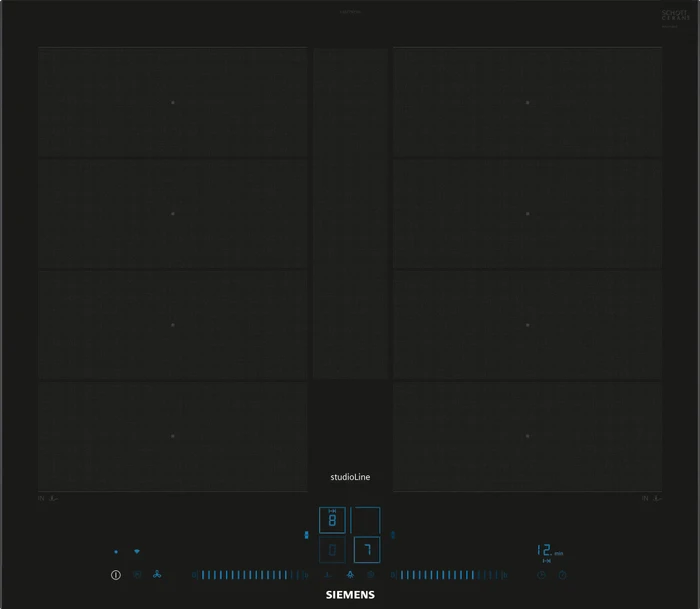This screenshot has width=700, height=609.
Task: Tap the hood fan control icon
Action: 157,574
